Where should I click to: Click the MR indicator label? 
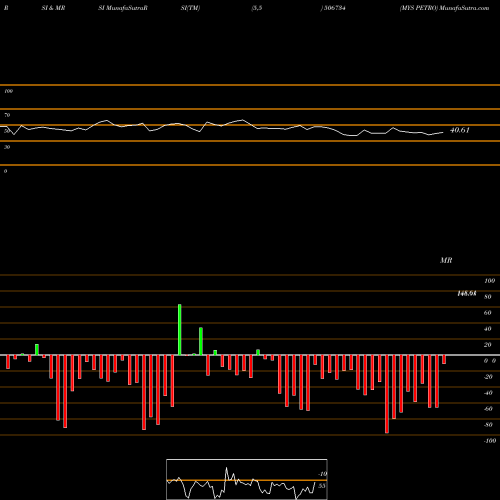(x=446, y=260)
